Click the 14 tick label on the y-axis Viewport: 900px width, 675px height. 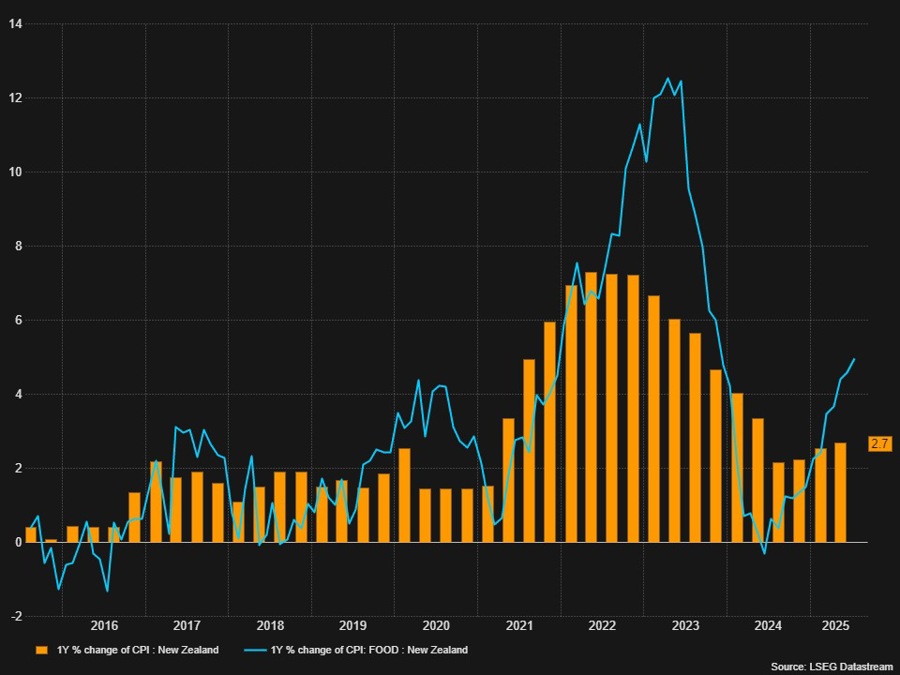click(15, 23)
